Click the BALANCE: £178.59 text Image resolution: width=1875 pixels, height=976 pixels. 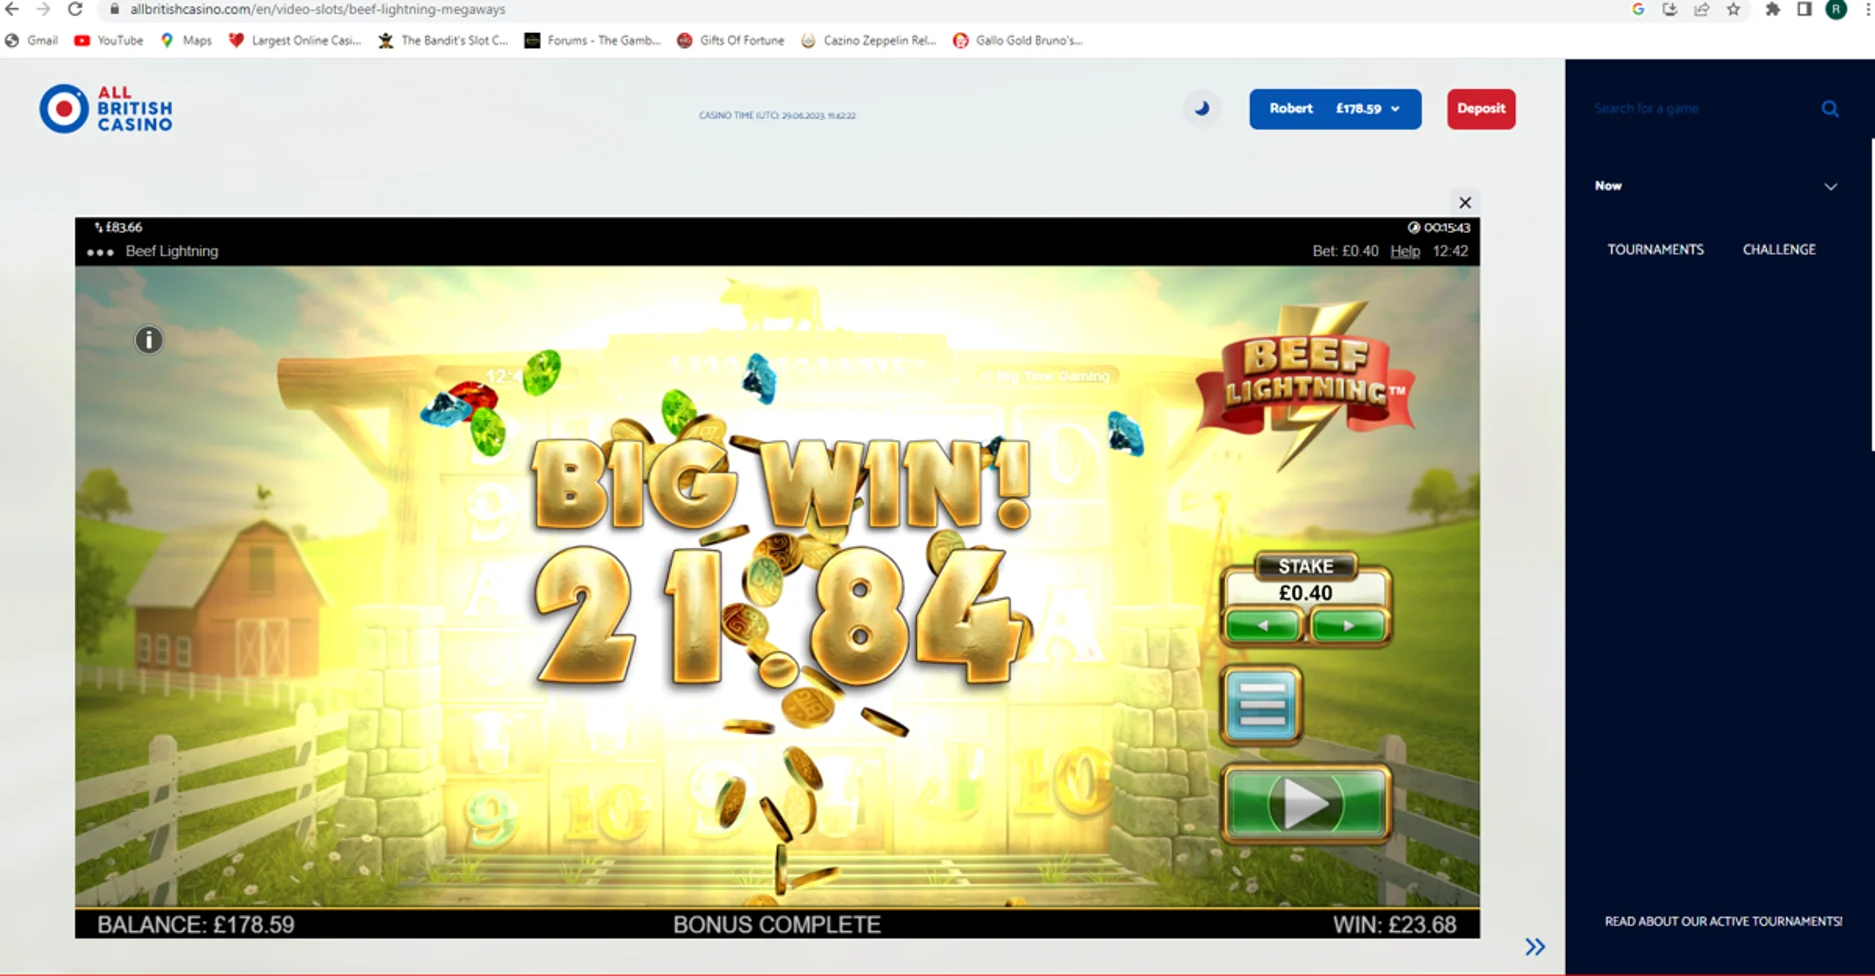196,925
